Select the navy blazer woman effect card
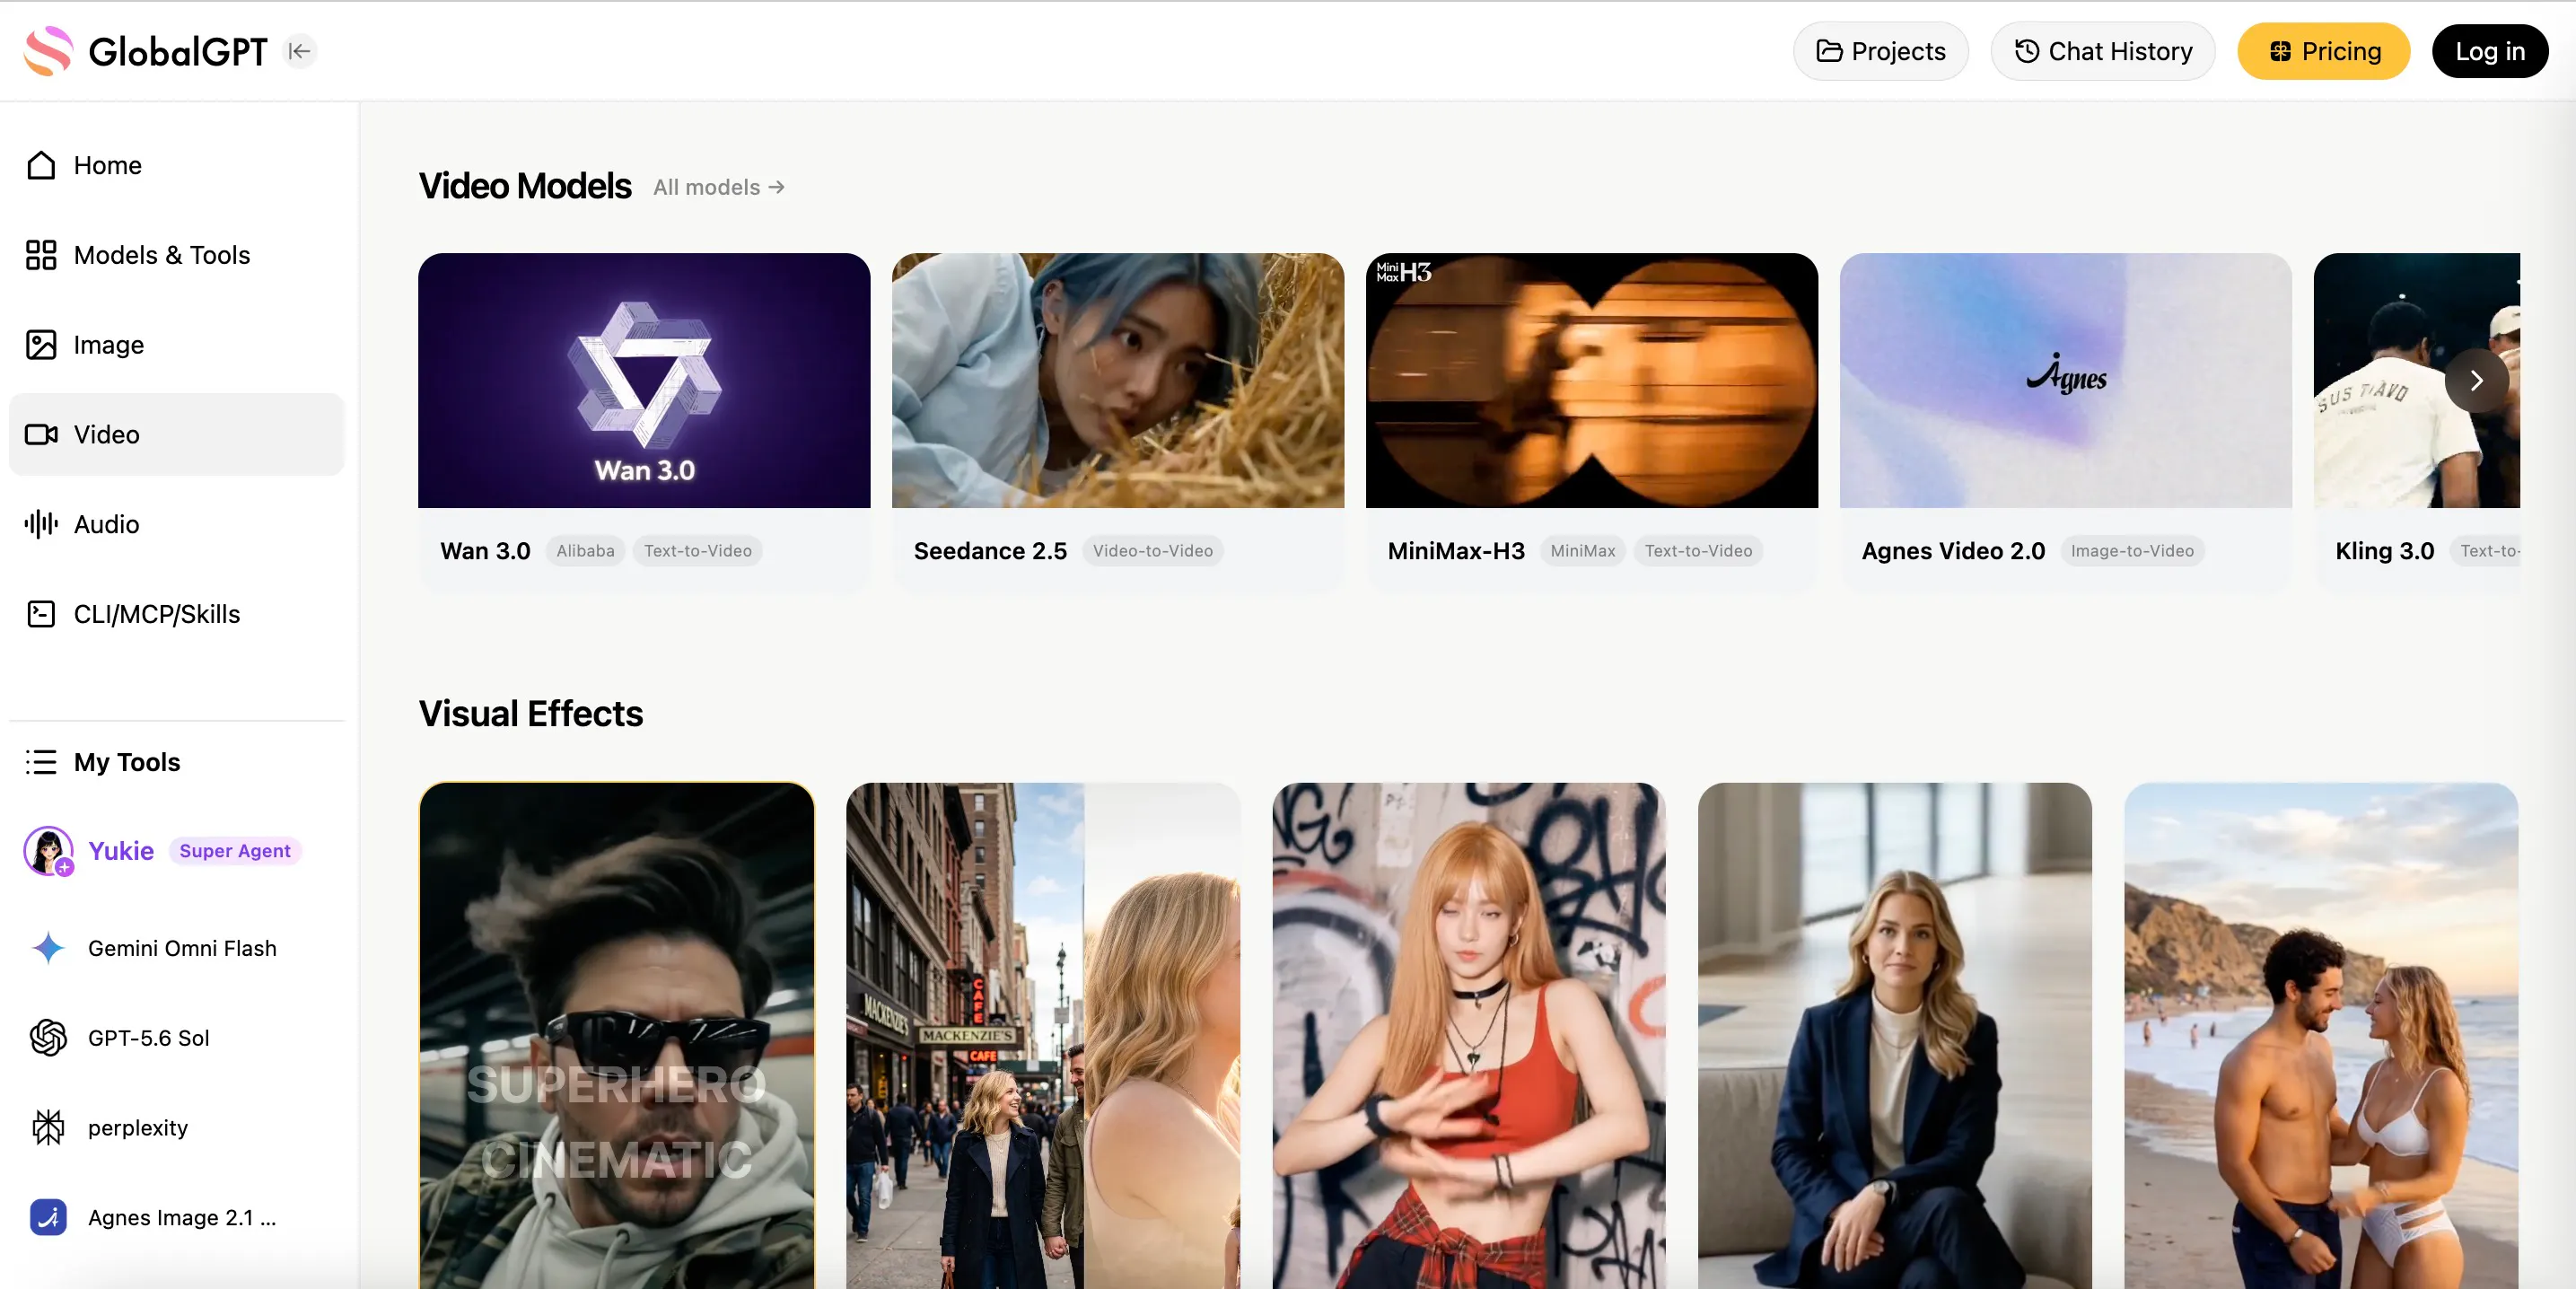The image size is (2576, 1289). 1895,1035
